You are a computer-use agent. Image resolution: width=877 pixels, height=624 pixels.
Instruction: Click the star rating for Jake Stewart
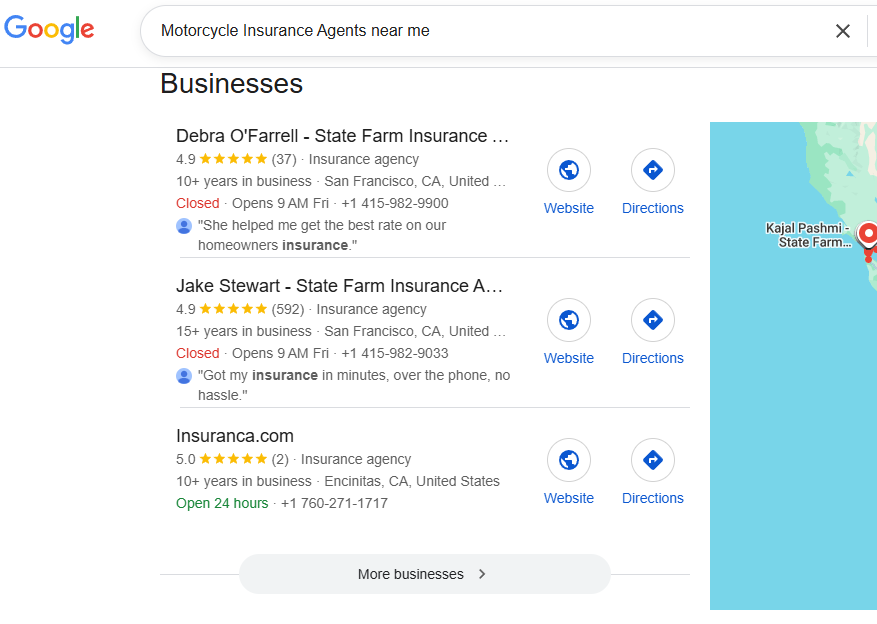coord(233,310)
